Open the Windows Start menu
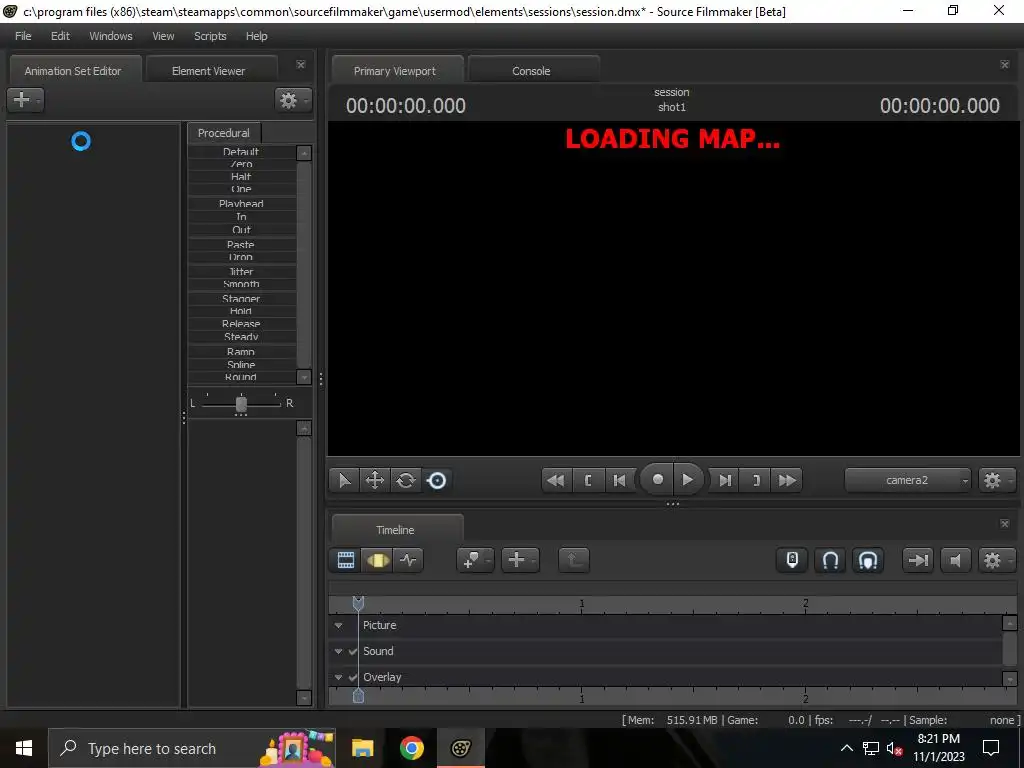 click(24, 748)
